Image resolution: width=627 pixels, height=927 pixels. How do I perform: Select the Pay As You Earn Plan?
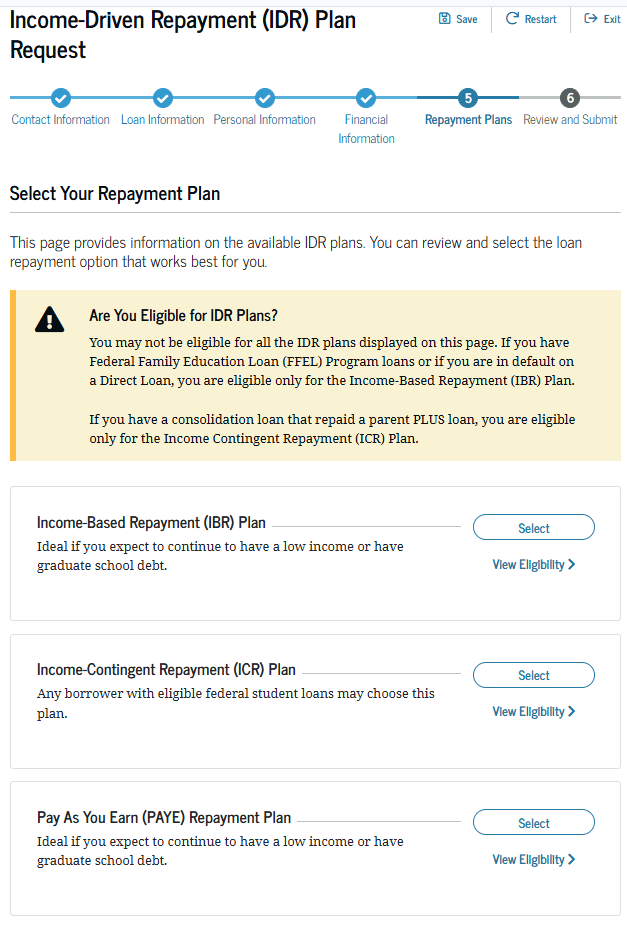(x=533, y=822)
